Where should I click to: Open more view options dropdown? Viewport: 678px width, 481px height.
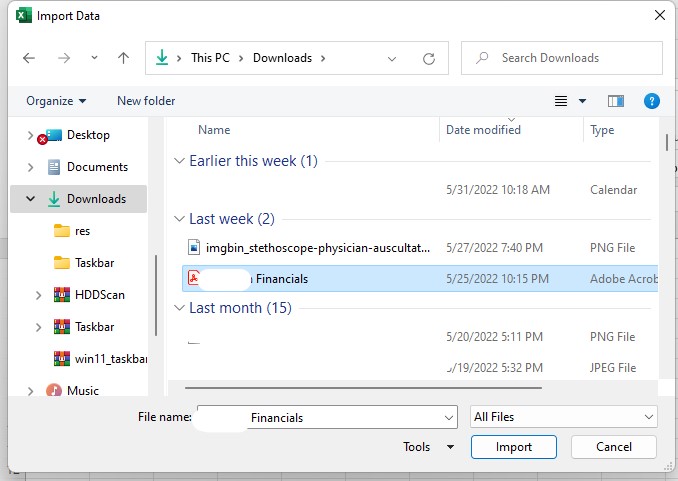pos(582,101)
